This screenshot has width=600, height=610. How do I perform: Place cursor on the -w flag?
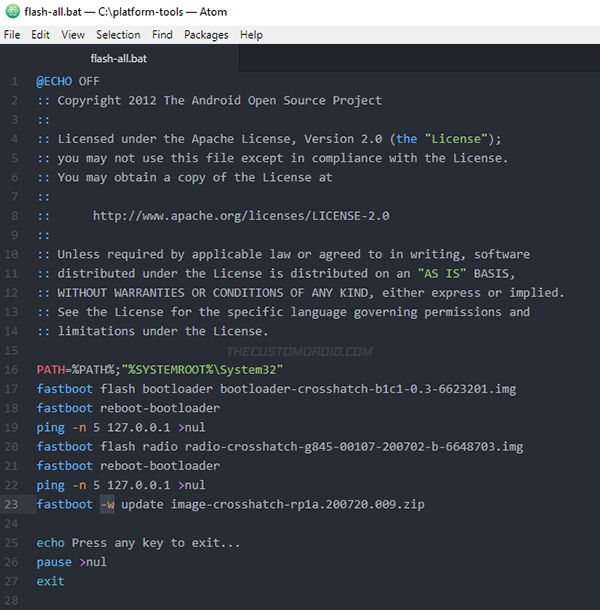[x=107, y=505]
